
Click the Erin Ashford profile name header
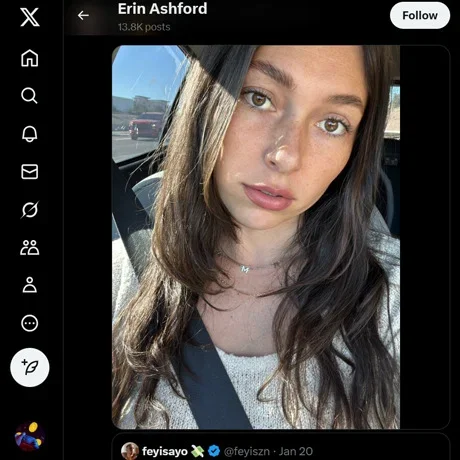pyautogui.click(x=162, y=9)
